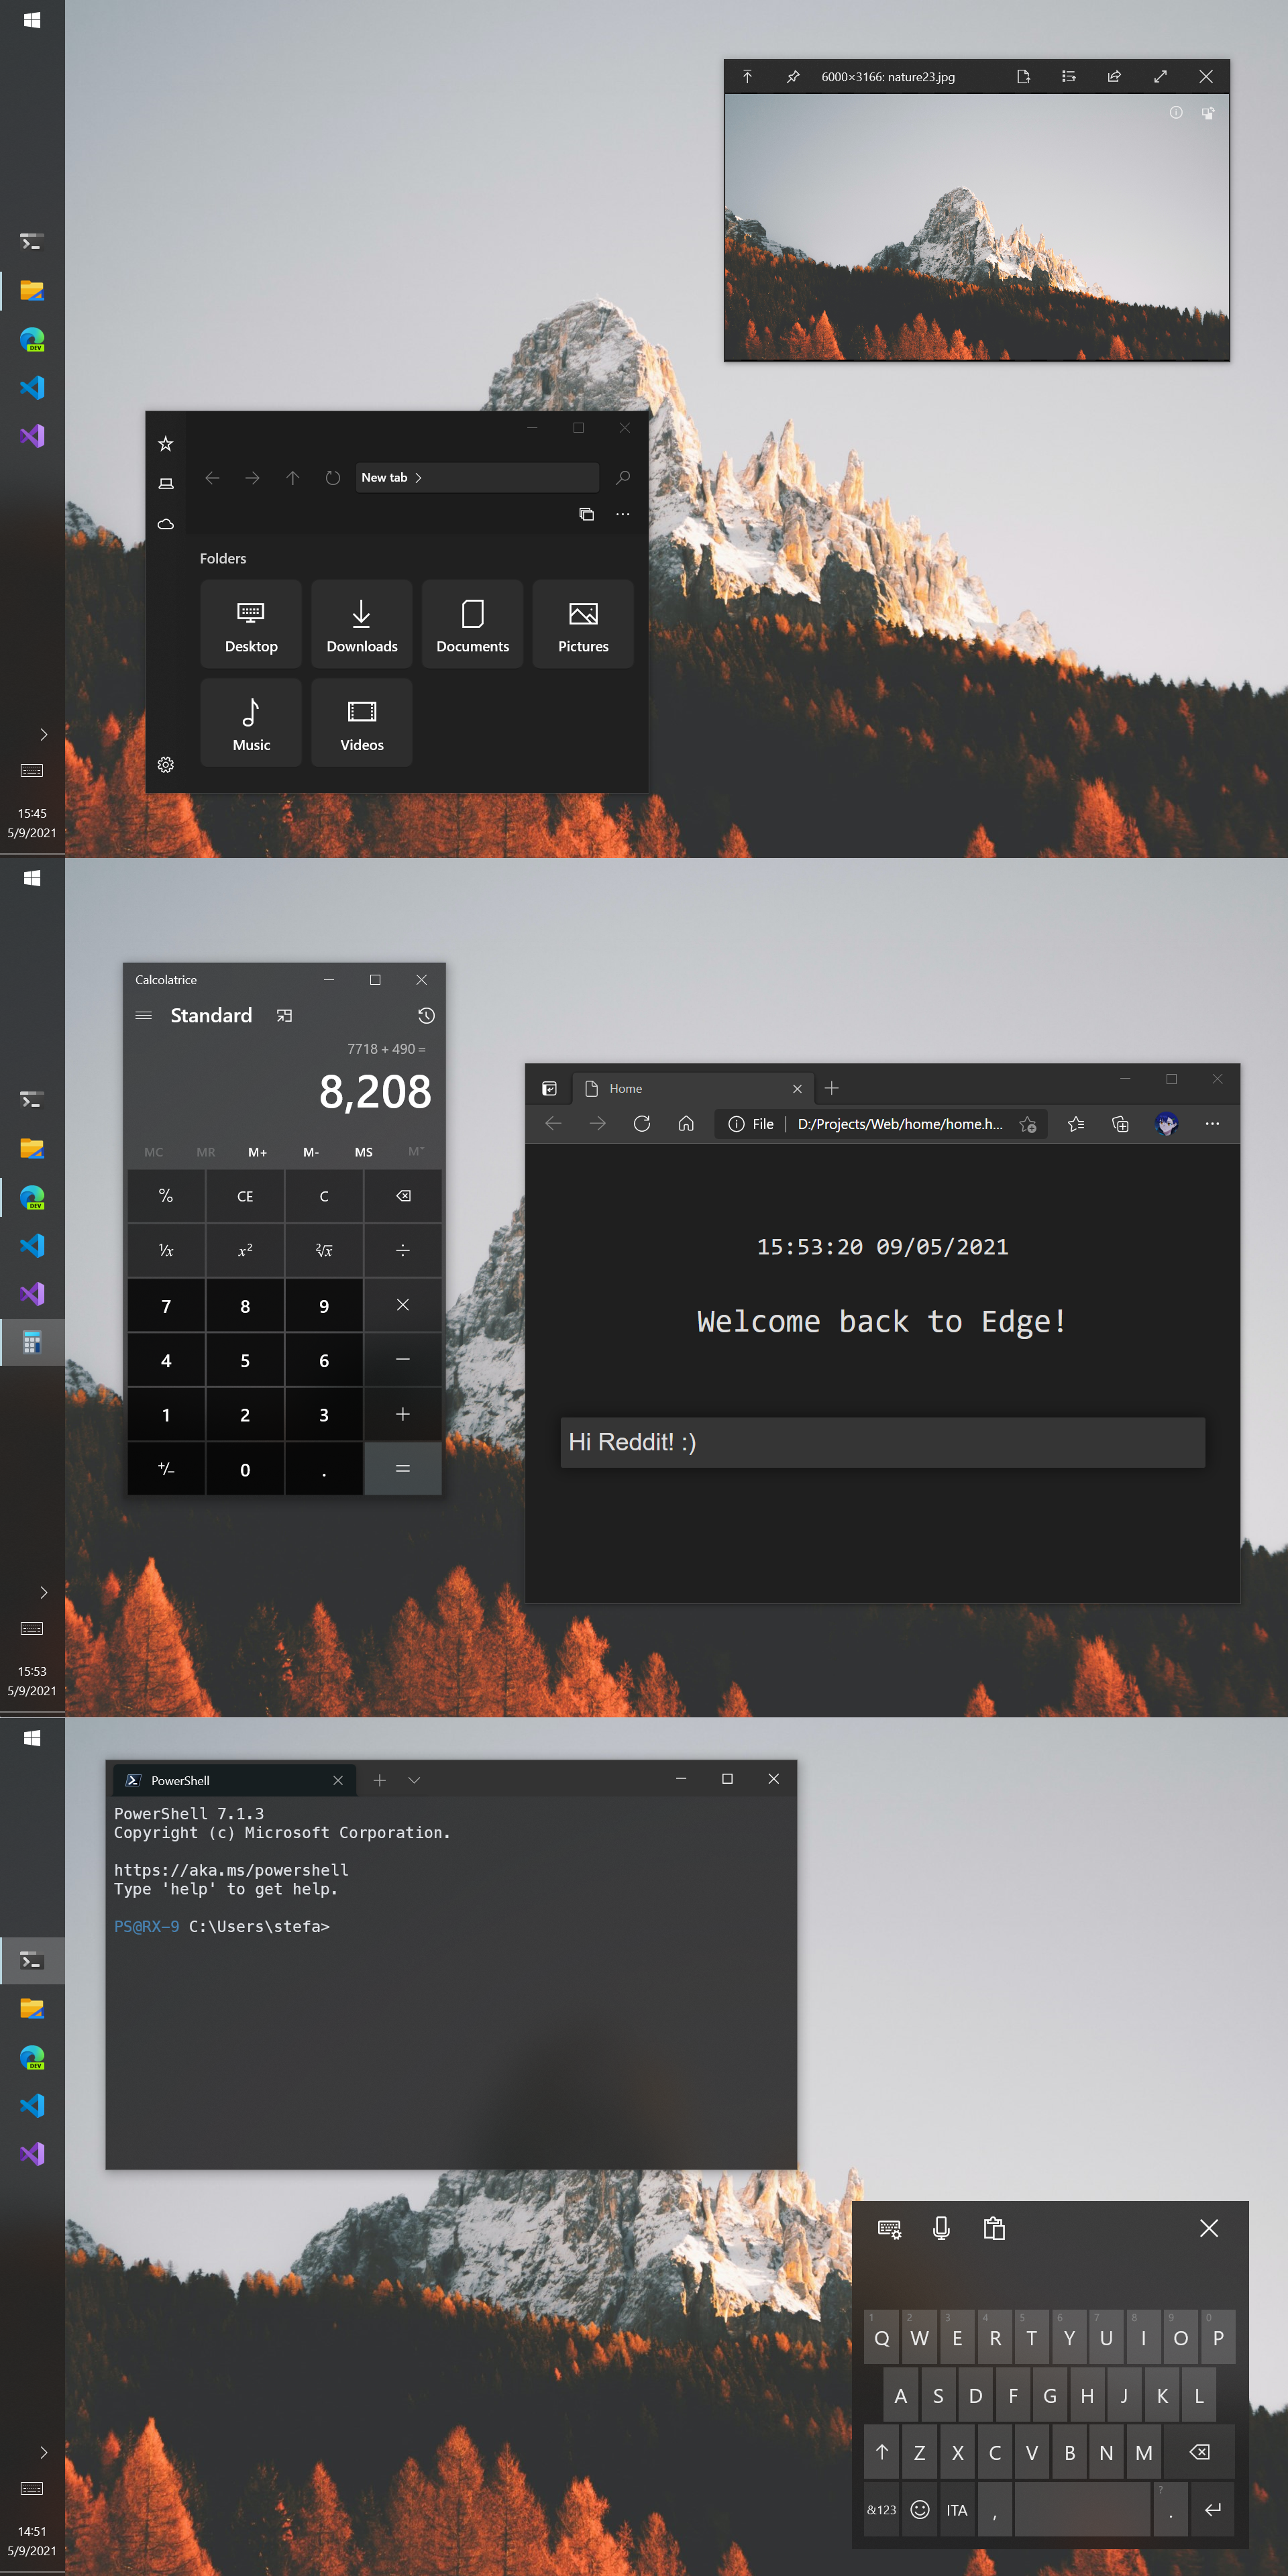Open the Downloads folder tile
This screenshot has height=2576, width=1288.
point(362,624)
